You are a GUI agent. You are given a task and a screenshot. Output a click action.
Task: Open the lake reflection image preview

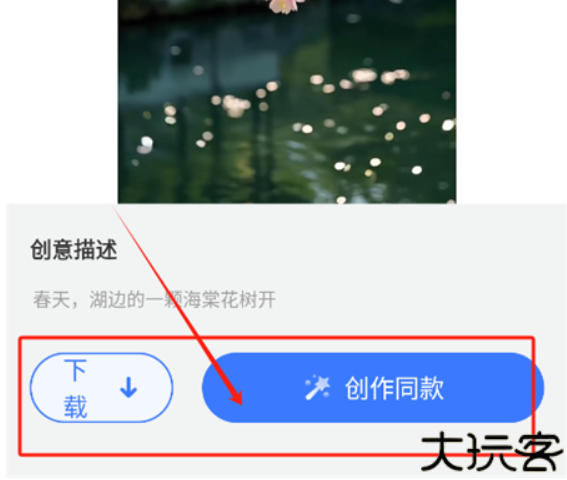click(287, 101)
